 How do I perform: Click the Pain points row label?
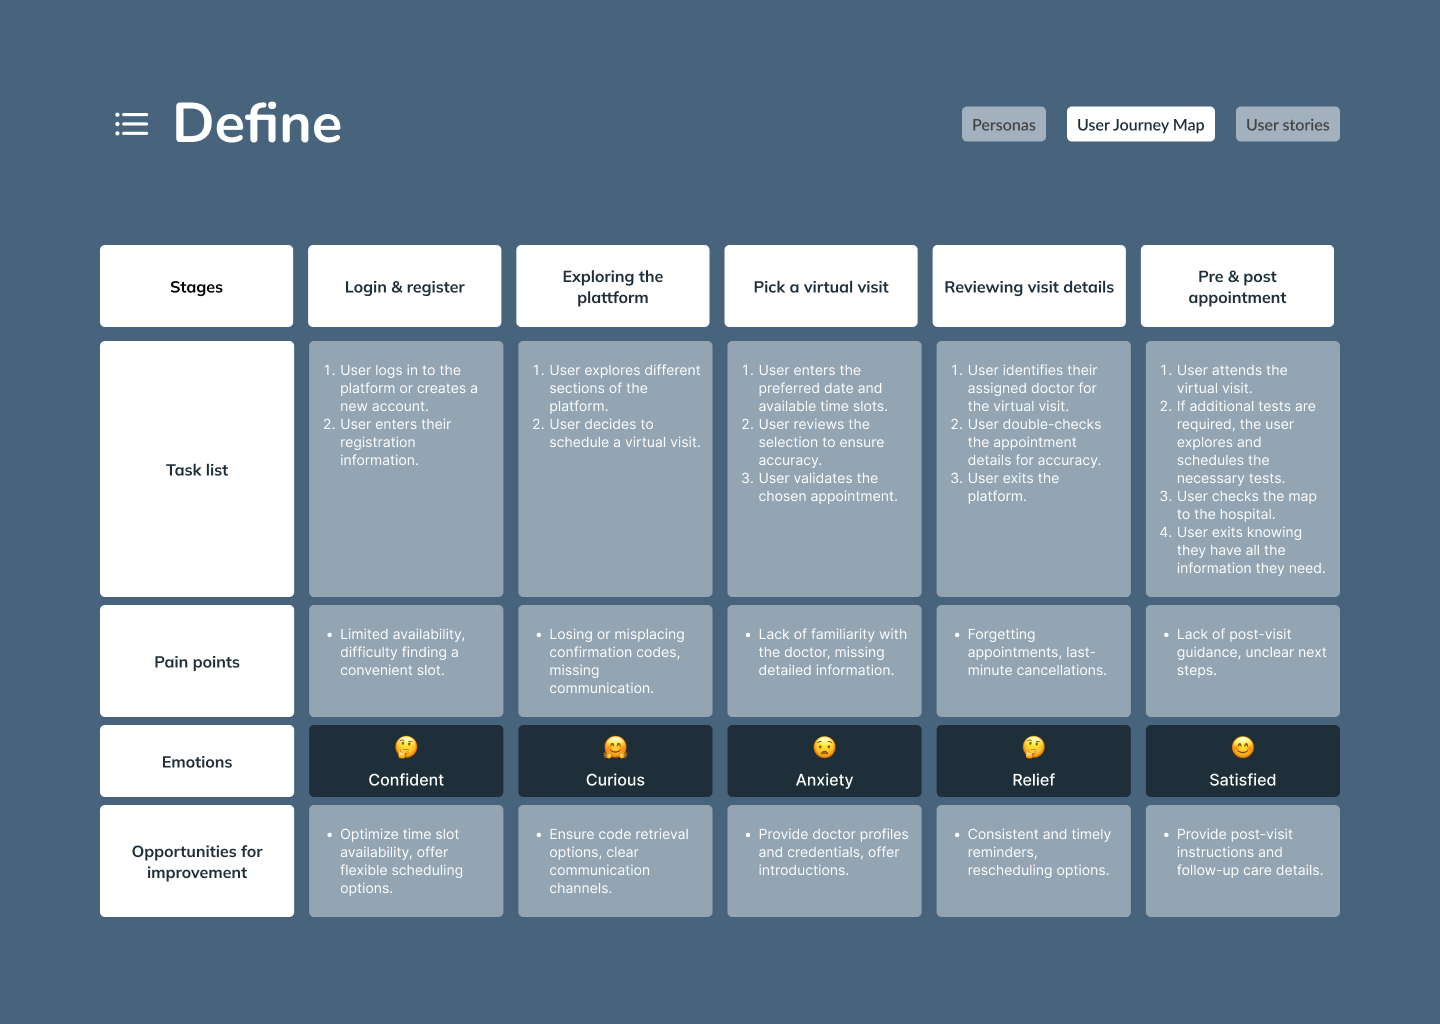[x=197, y=662]
